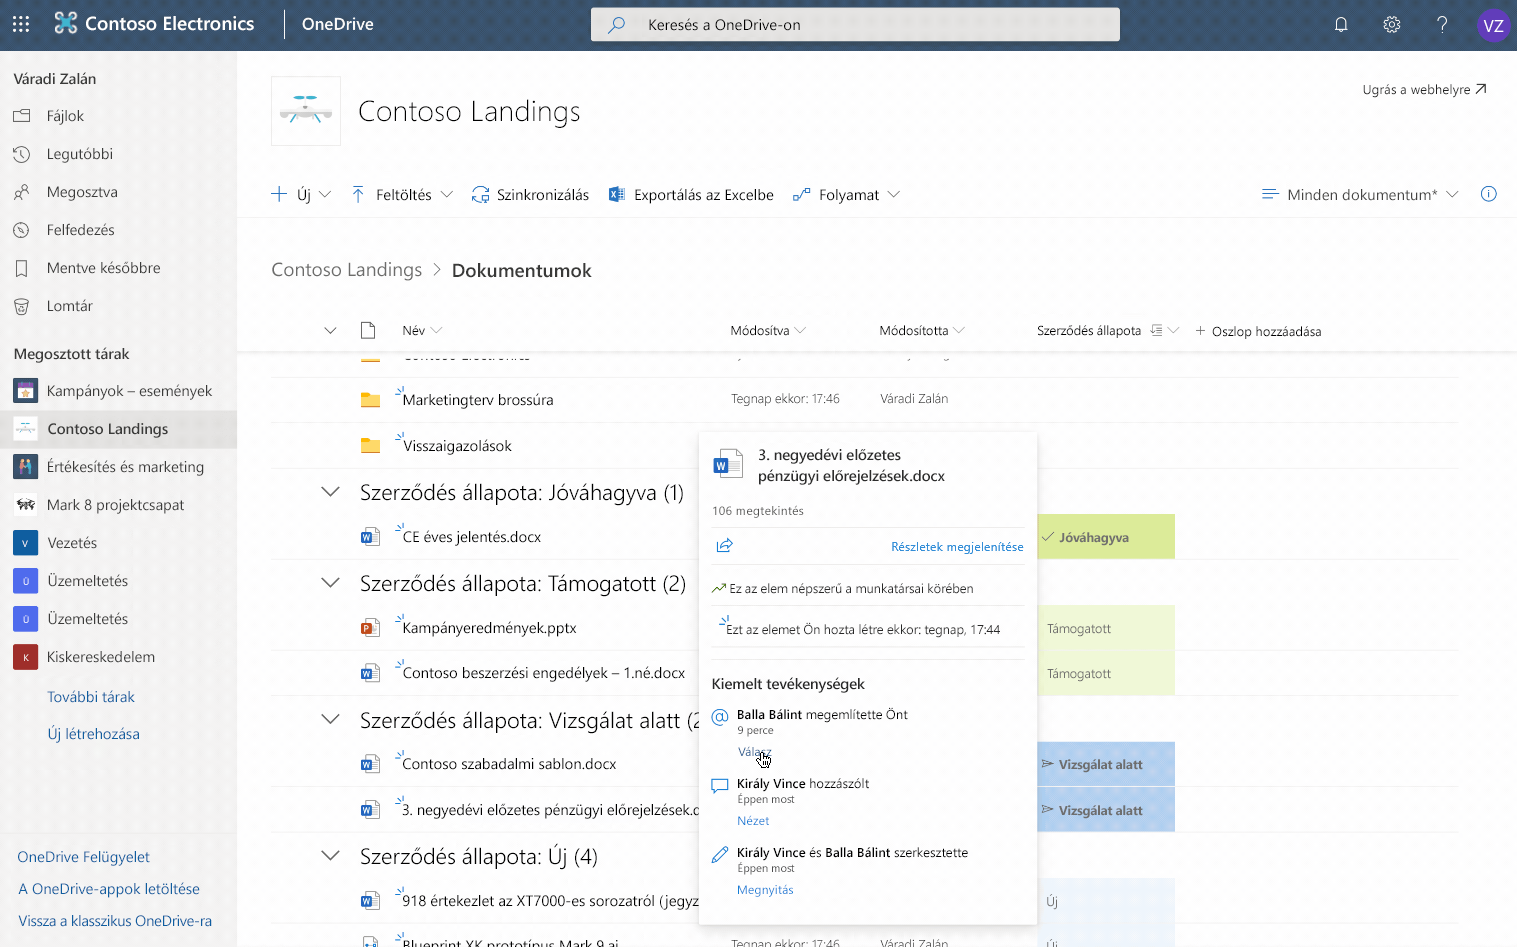Viewport: 1517px width, 947px height.
Task: Click the Keresés a OneDrive-on search box
Action: pyautogui.click(x=855, y=25)
